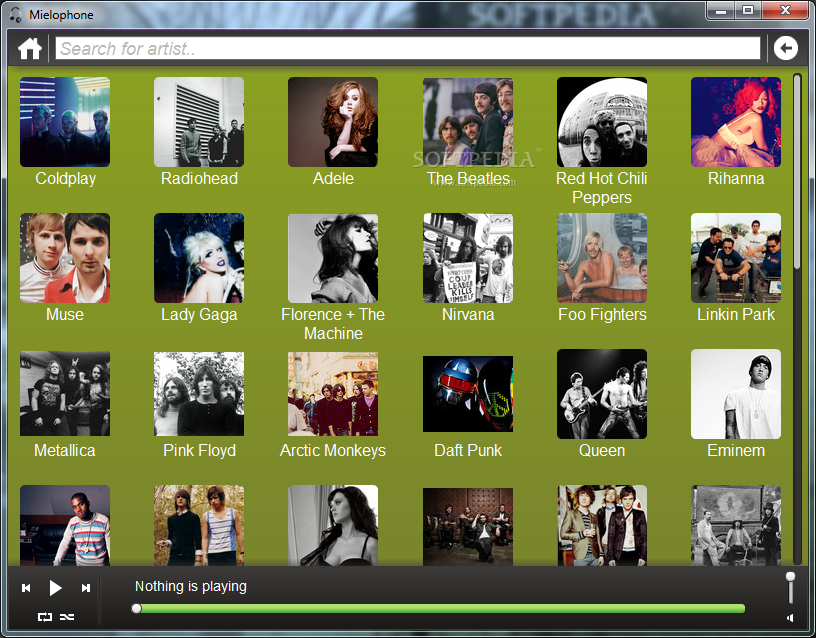Select the Rihanna artist picture

click(x=736, y=122)
